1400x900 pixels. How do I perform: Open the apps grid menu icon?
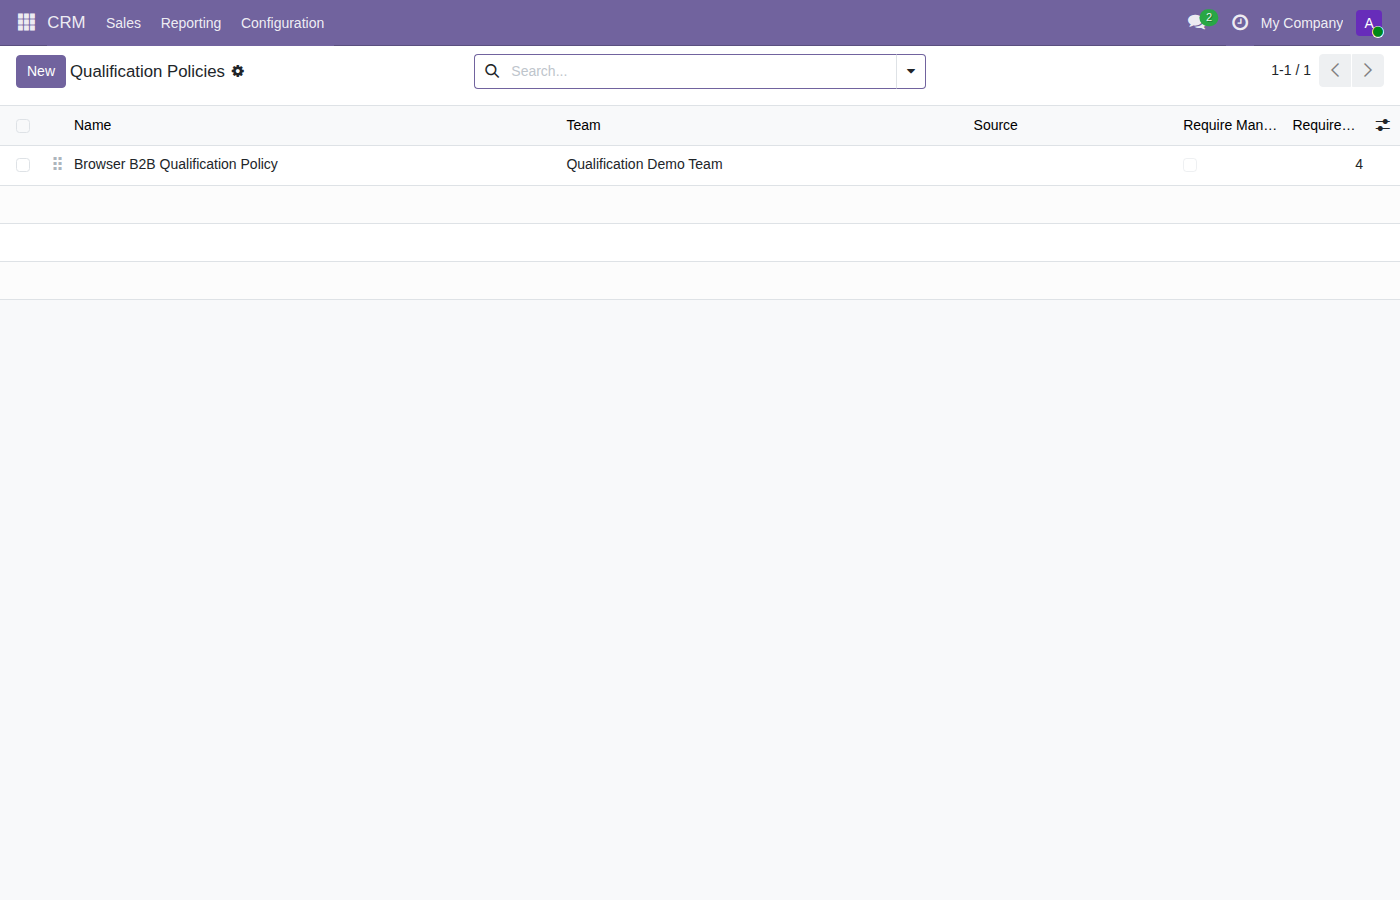click(26, 22)
